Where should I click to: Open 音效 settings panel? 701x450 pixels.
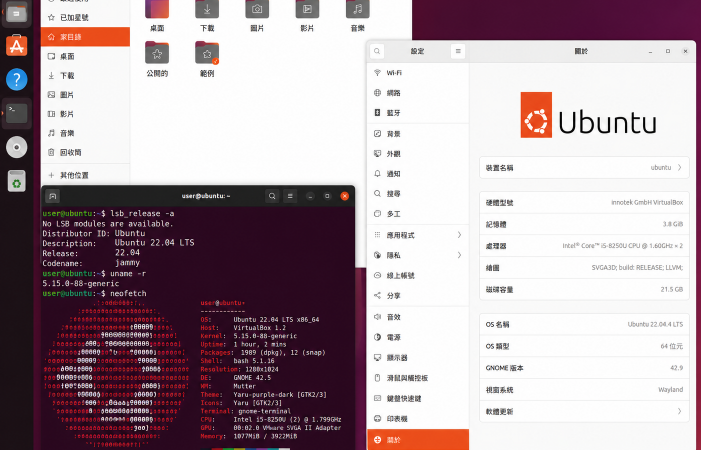tap(418, 317)
